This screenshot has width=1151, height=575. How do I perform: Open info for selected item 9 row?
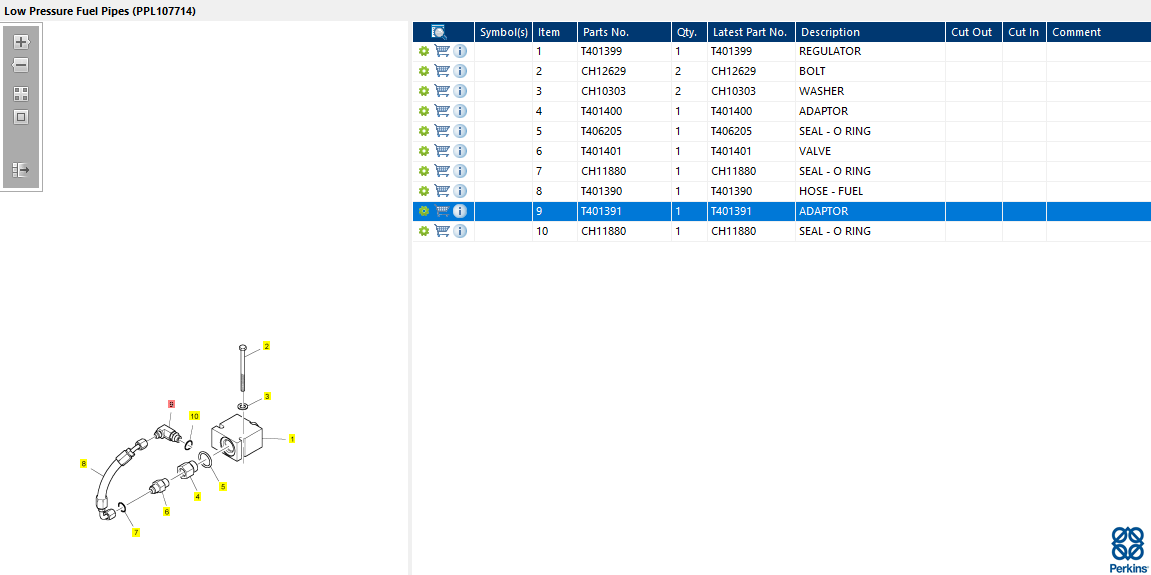[x=460, y=211]
